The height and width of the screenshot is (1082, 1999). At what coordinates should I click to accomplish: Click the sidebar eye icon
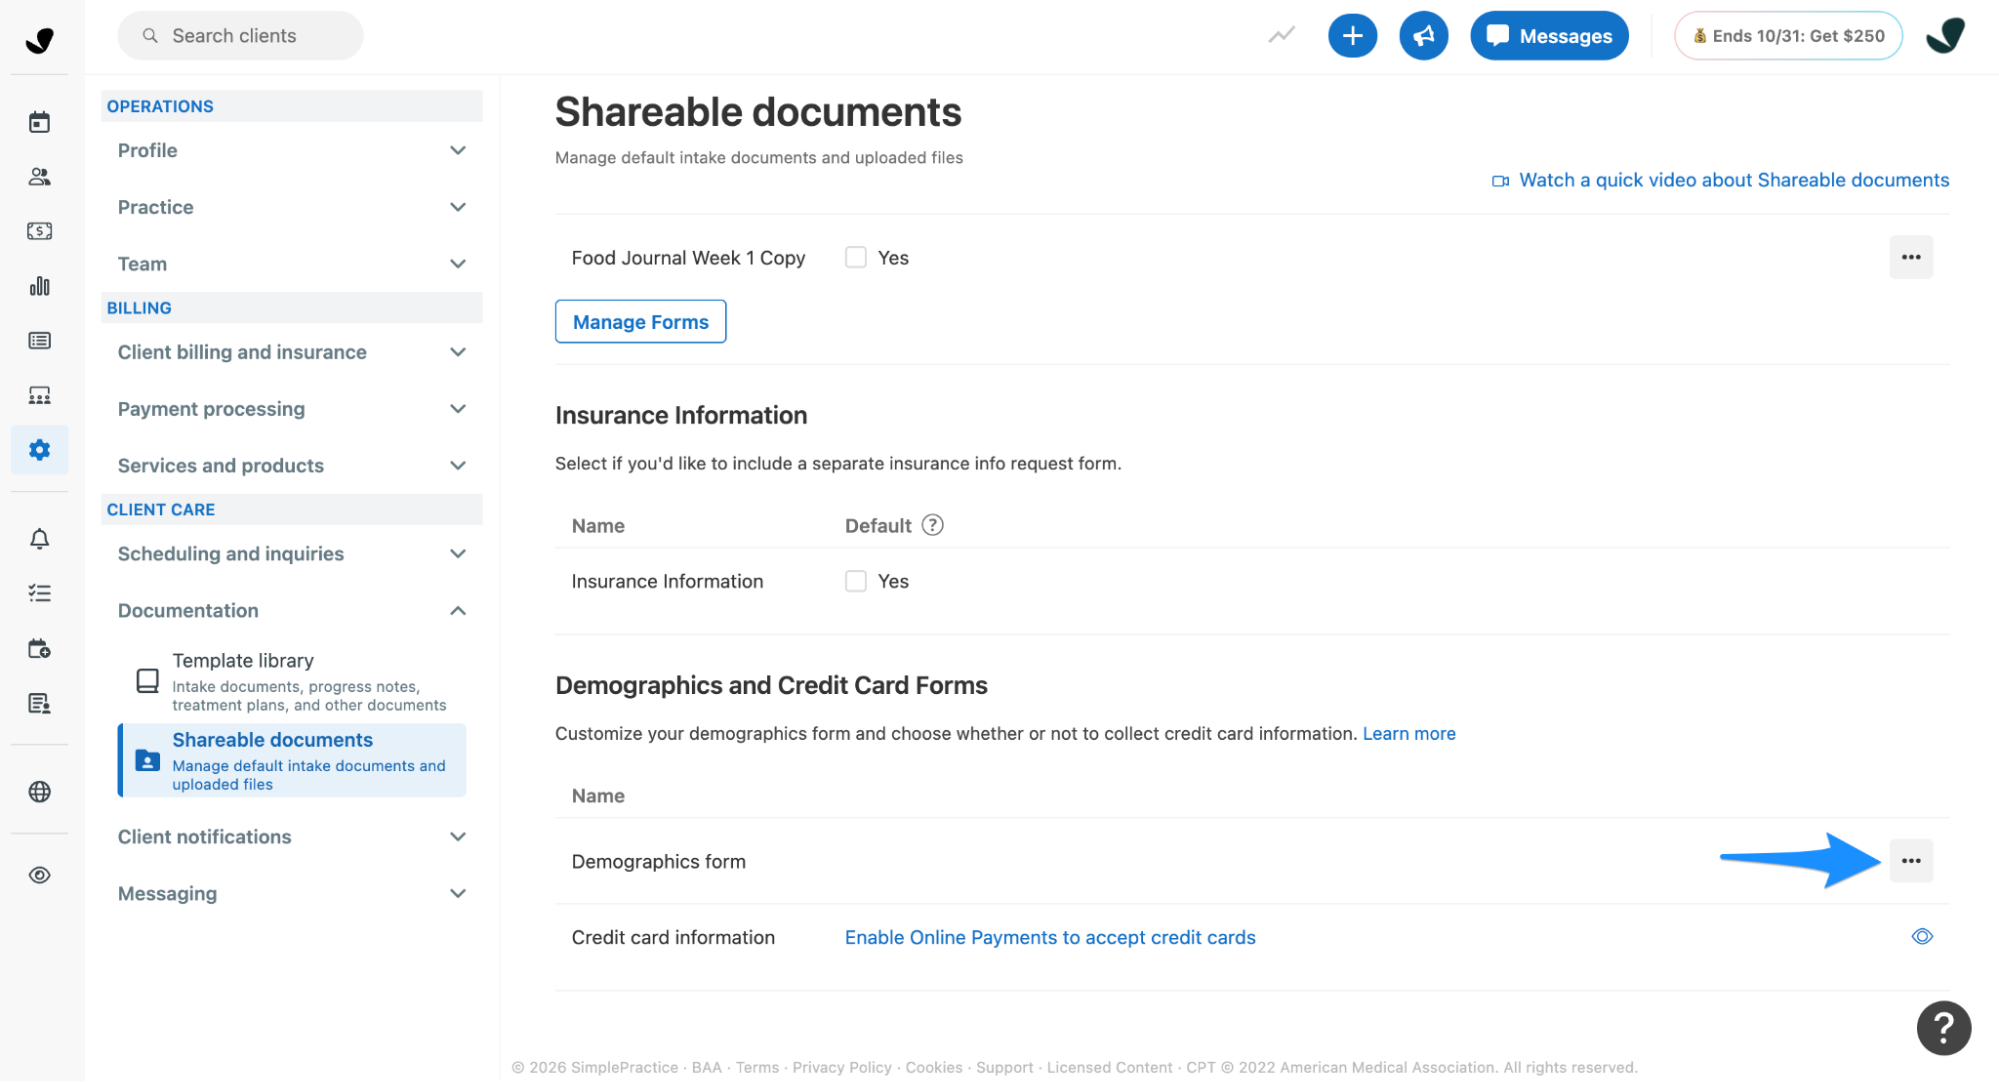(39, 875)
